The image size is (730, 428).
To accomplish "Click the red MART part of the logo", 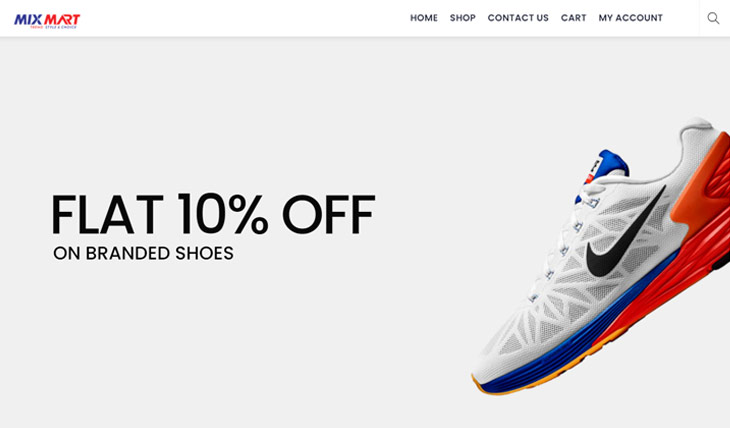I will tap(62, 20).
